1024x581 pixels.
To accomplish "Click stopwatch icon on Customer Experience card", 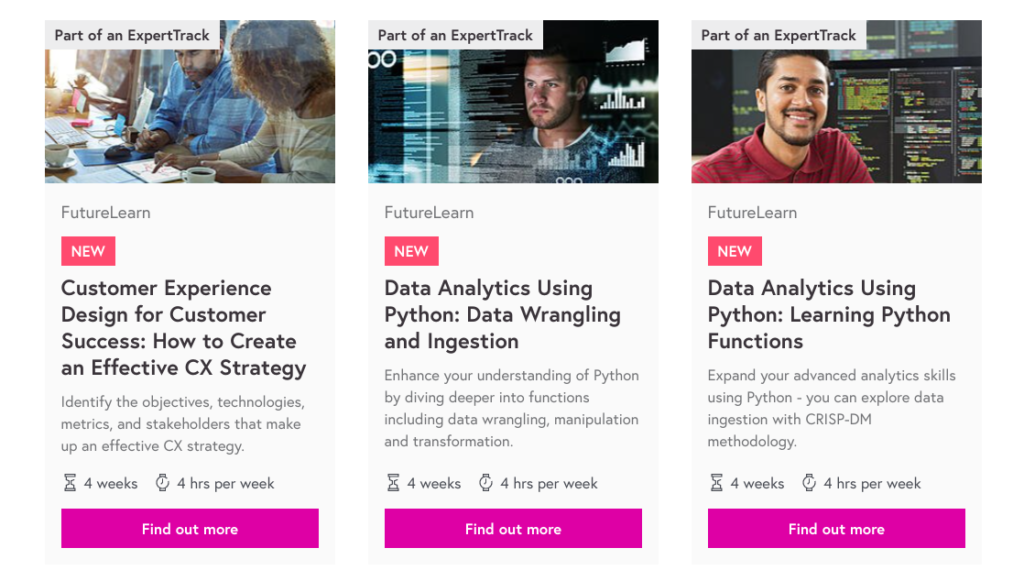I will pos(162,483).
